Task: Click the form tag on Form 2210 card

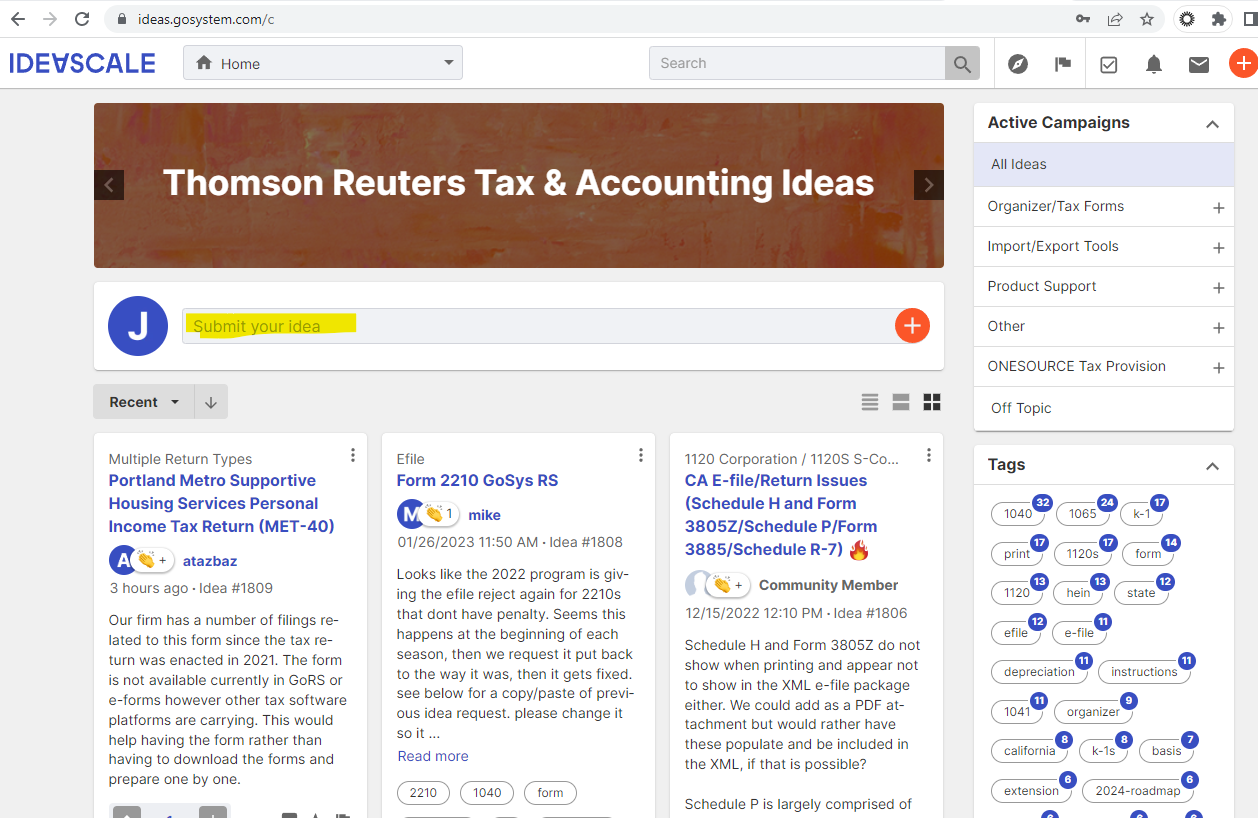Action: click(550, 793)
